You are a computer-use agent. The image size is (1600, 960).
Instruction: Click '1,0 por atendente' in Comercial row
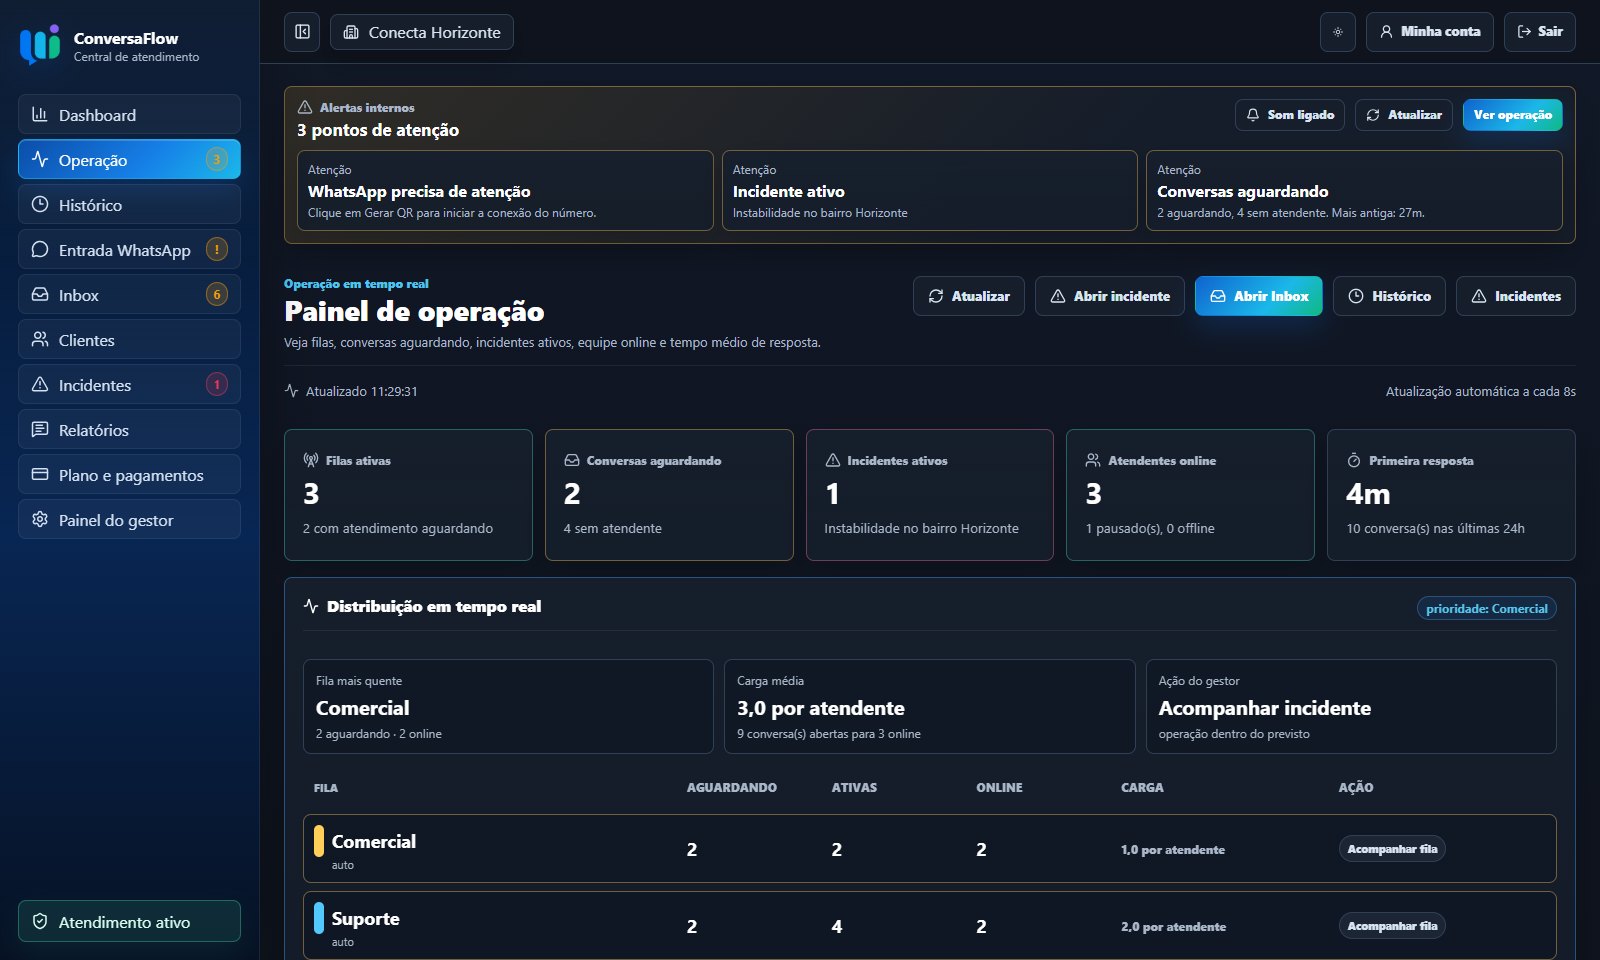(x=1173, y=850)
